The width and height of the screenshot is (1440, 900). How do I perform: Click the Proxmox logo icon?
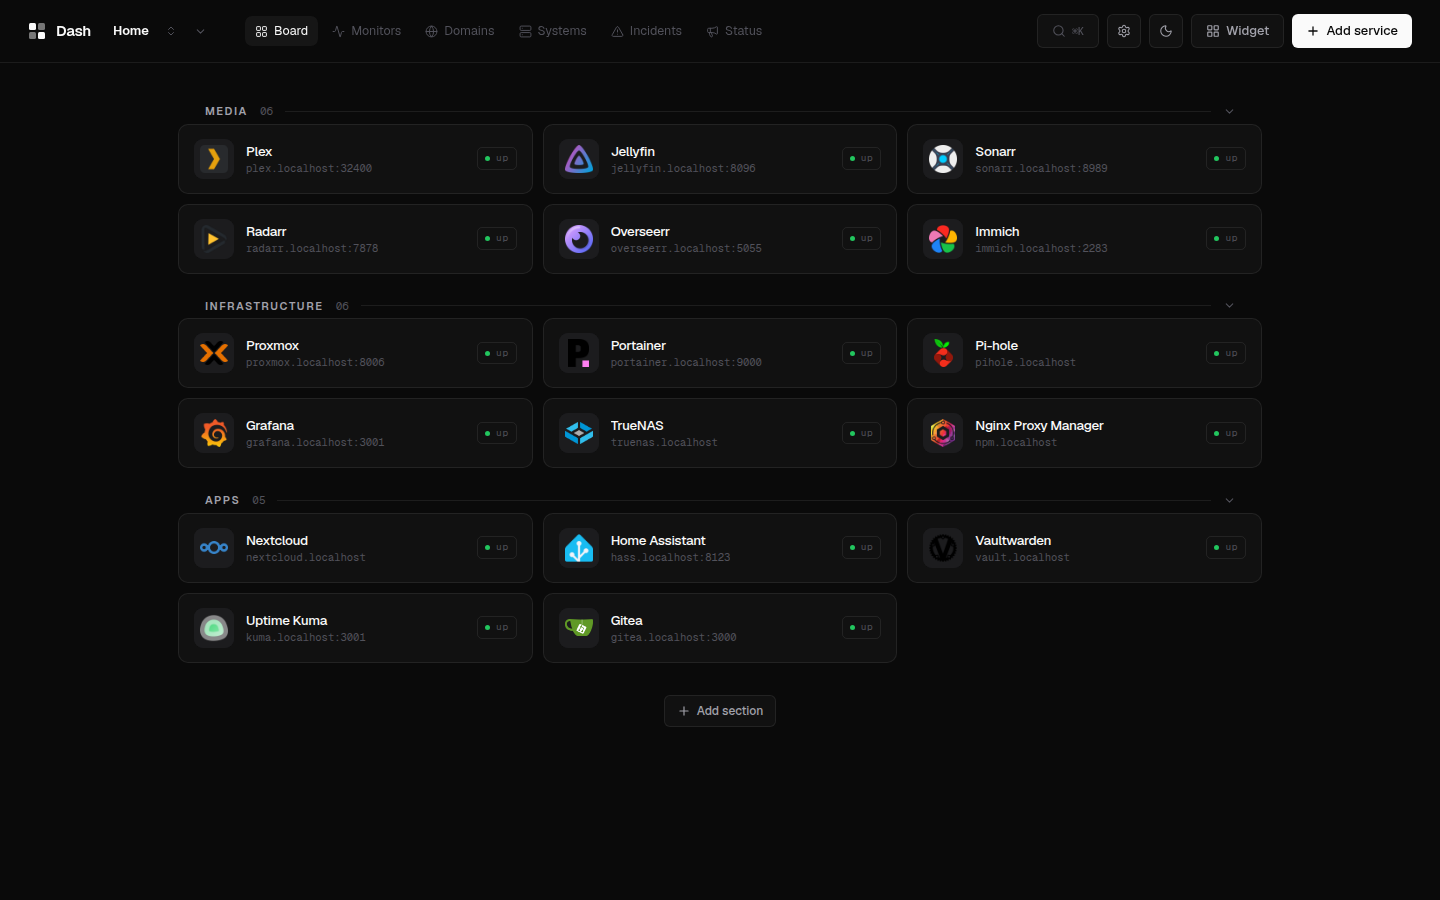[214, 353]
